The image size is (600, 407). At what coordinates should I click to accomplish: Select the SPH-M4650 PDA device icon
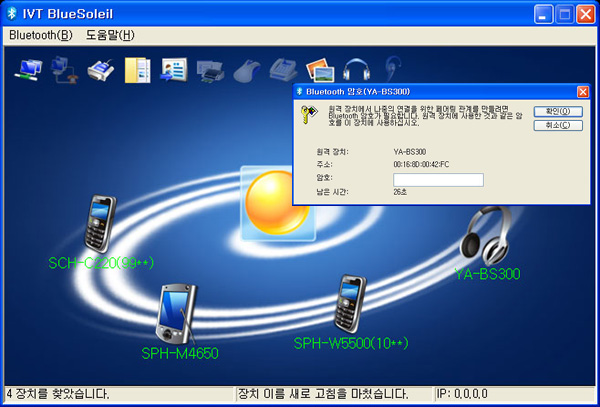[176, 314]
